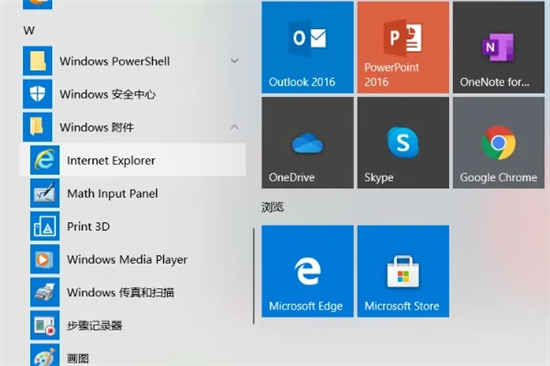This screenshot has height=366, width=550.
Task: Select the 画图 text label
Action: [78, 358]
